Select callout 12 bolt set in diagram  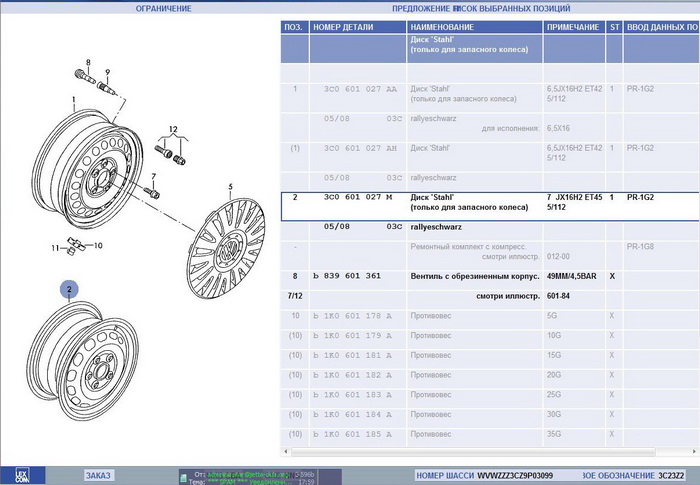pos(173,129)
